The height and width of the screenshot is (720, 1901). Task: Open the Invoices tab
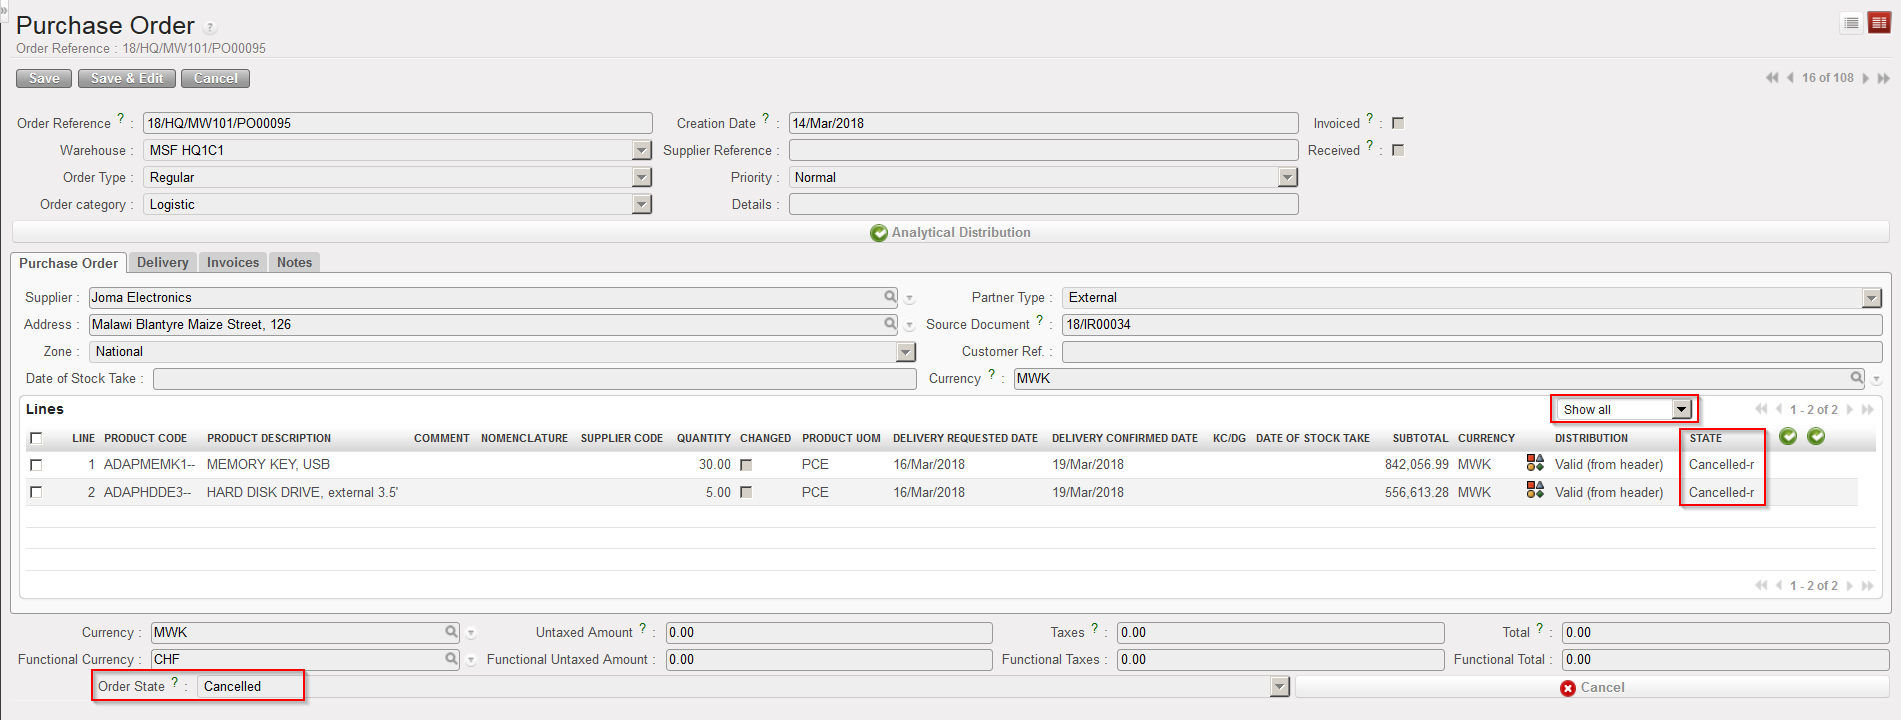click(233, 263)
